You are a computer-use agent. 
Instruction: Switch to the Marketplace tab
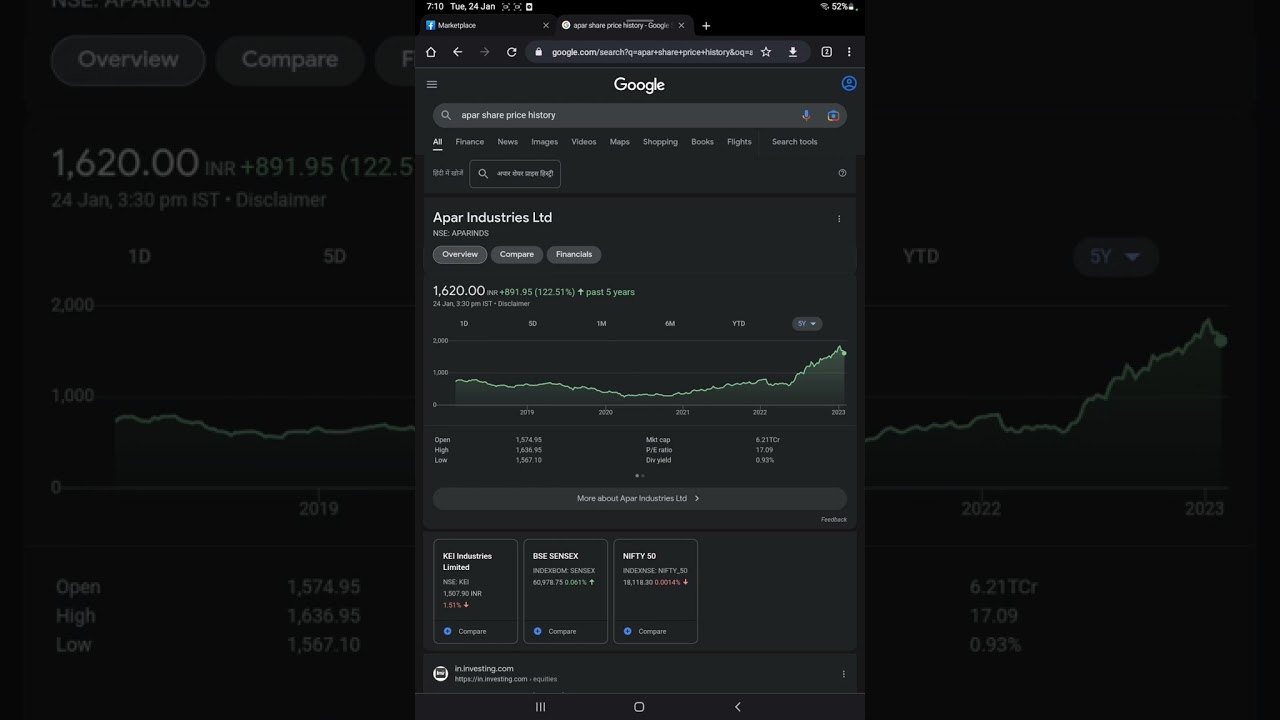click(x=484, y=25)
